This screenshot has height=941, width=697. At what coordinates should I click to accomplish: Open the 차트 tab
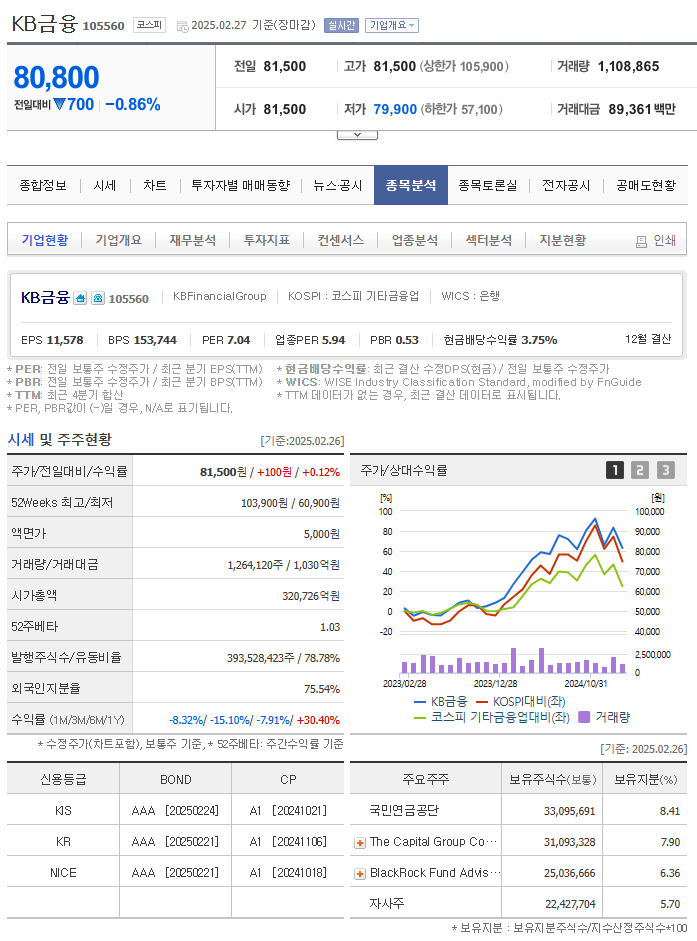(155, 185)
